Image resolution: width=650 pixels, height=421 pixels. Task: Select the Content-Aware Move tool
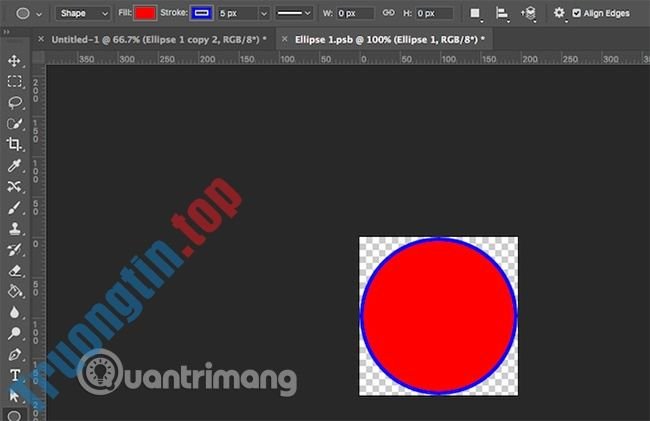[15, 186]
